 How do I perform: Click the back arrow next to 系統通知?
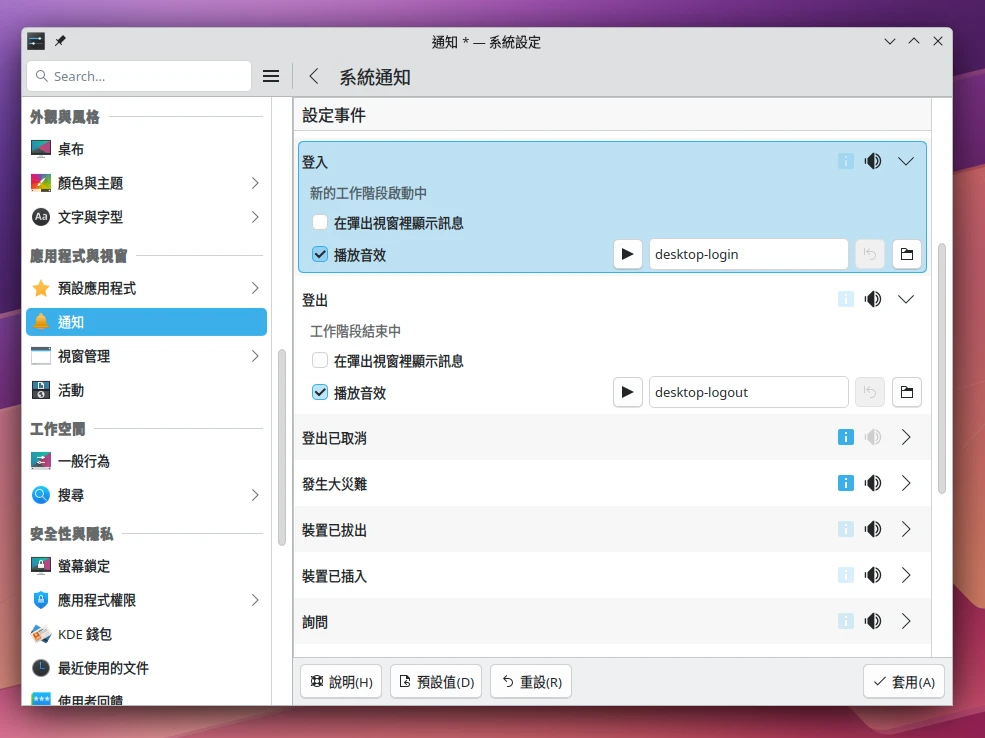coord(314,76)
